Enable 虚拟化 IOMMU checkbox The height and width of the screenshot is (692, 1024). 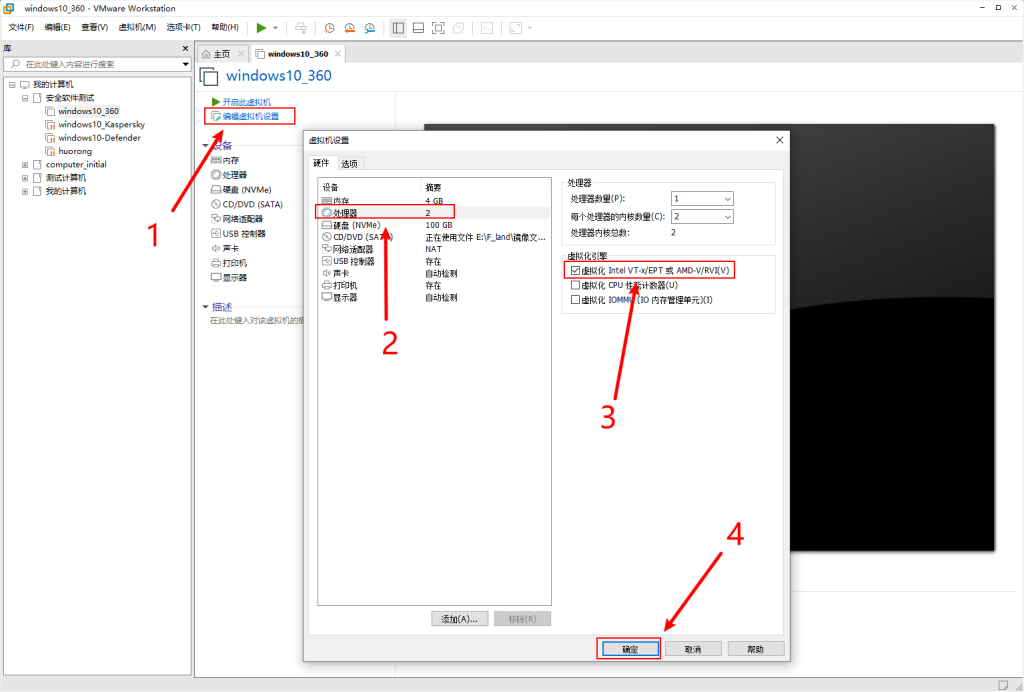tap(575, 300)
